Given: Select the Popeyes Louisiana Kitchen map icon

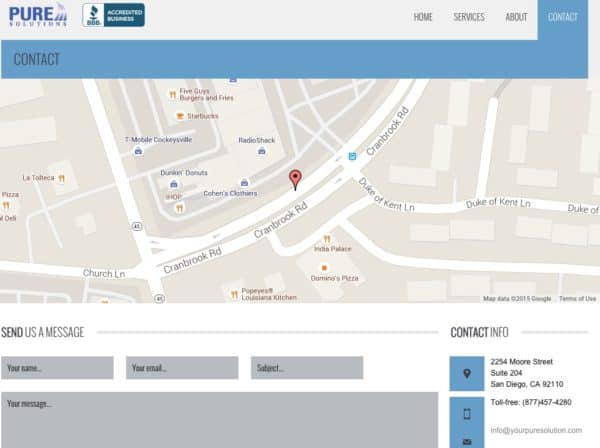Looking at the screenshot, I should (x=234, y=294).
